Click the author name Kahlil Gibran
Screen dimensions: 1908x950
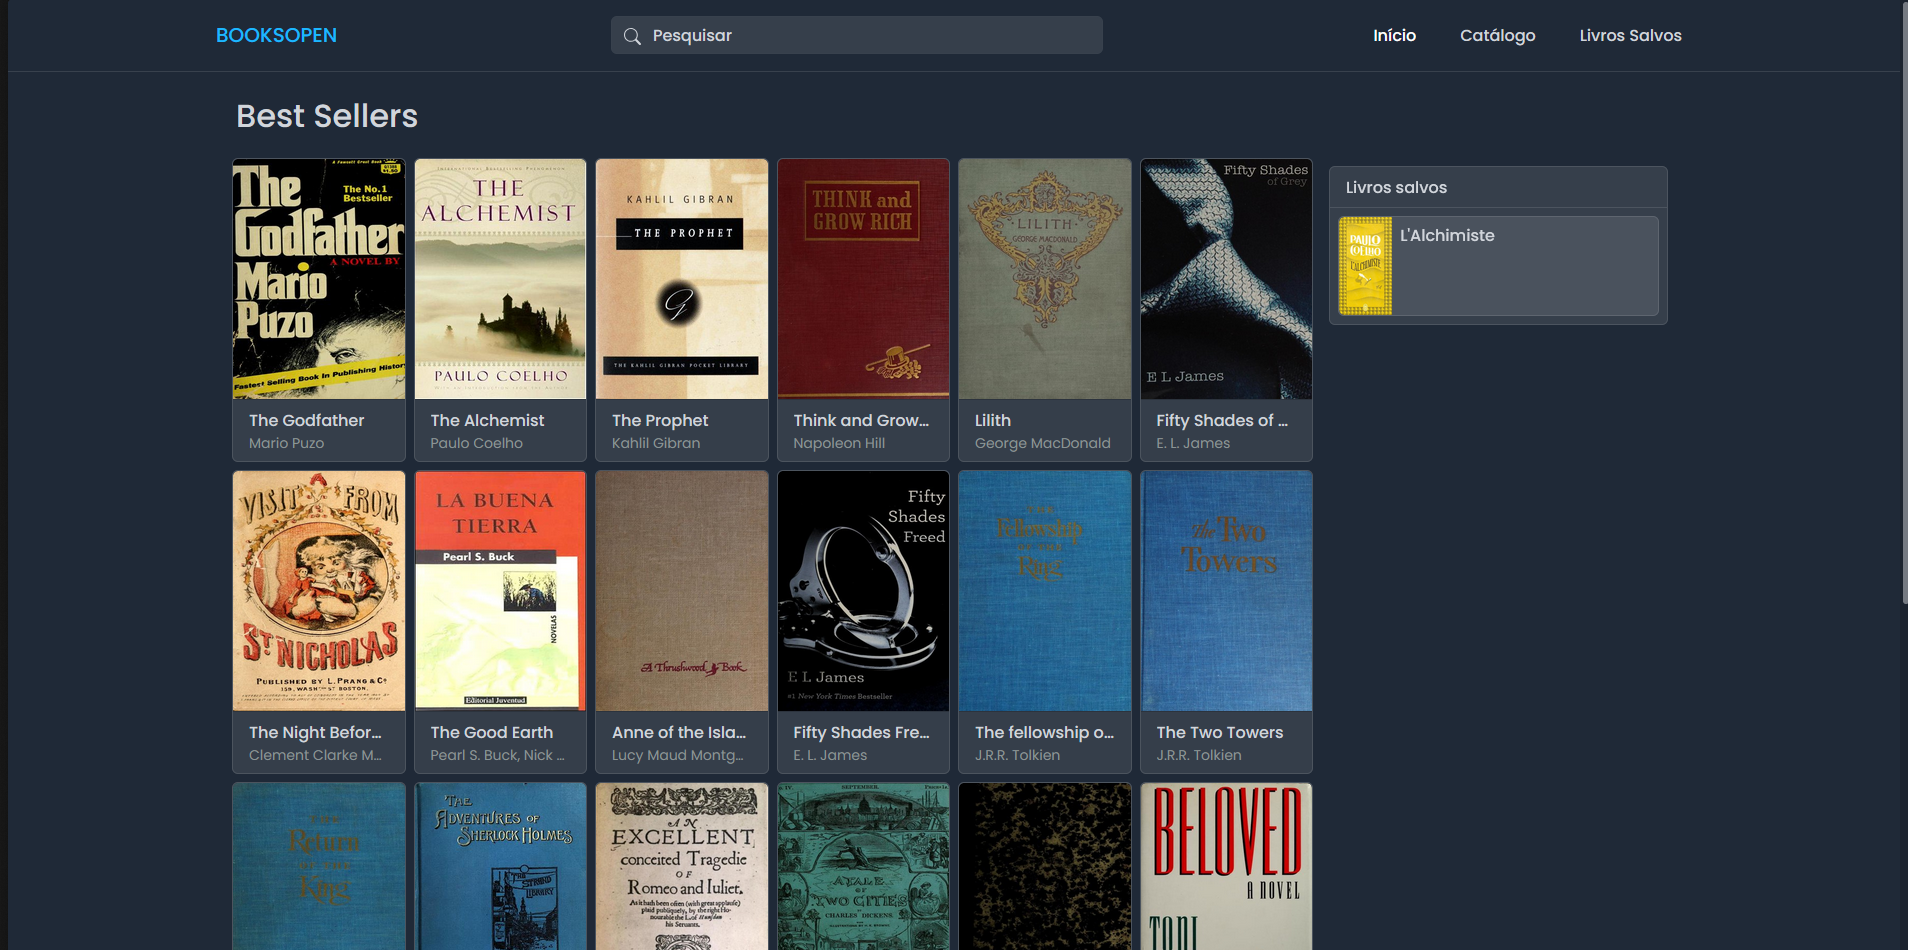pos(656,443)
